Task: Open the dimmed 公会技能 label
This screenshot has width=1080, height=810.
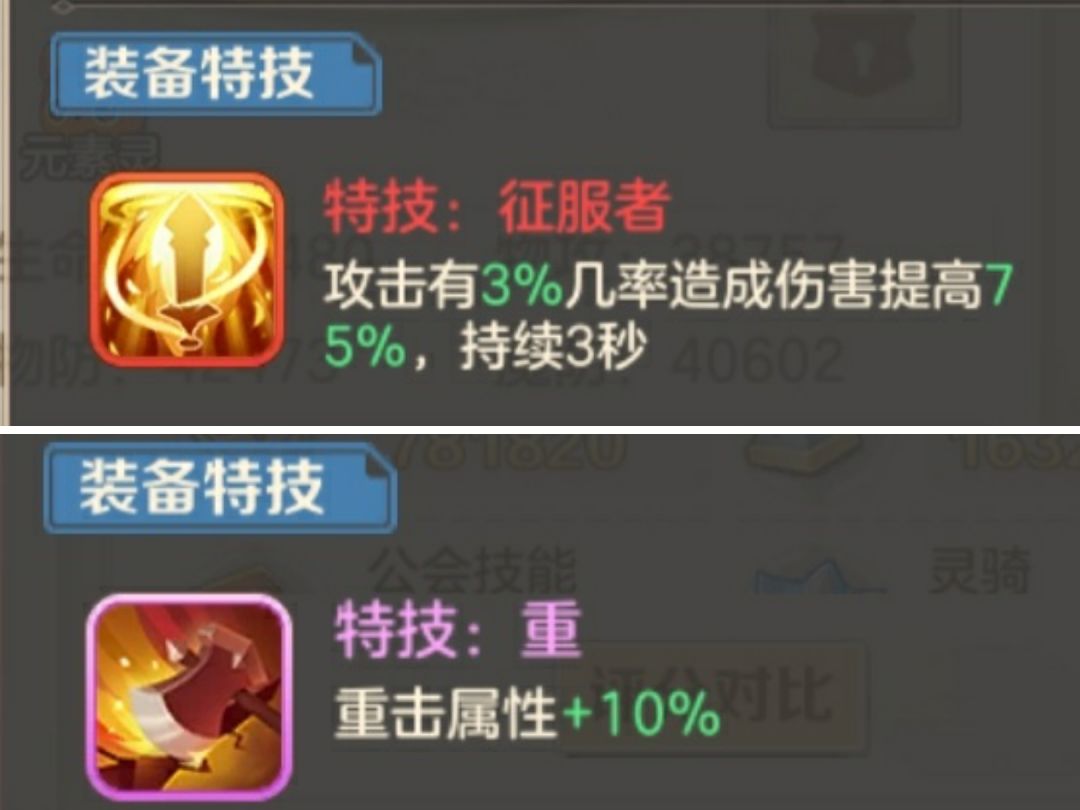Action: pos(473,570)
